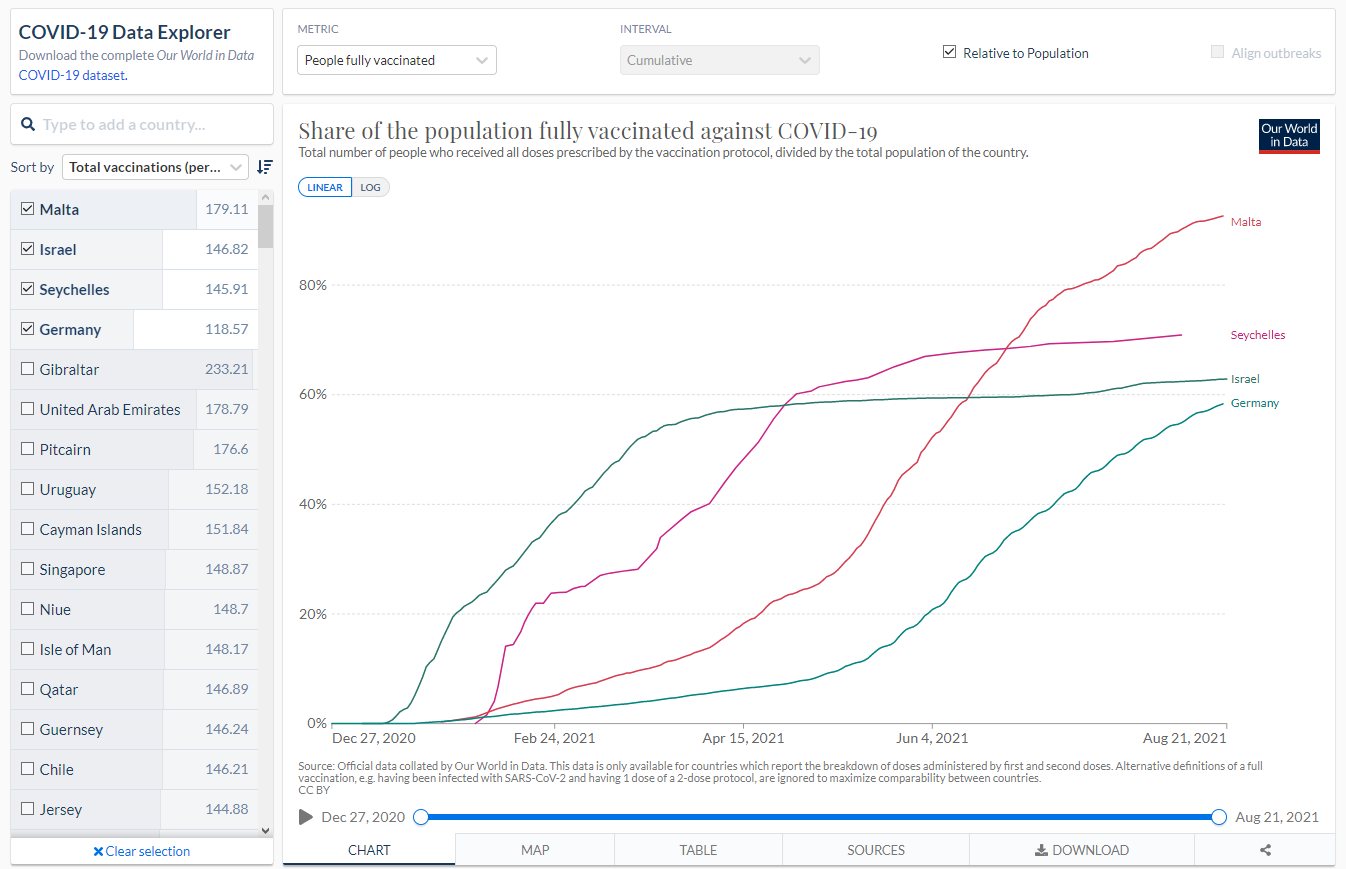Click the timeline end handle at Aug 21, 2021
The width and height of the screenshot is (1346, 869).
pyautogui.click(x=1218, y=817)
